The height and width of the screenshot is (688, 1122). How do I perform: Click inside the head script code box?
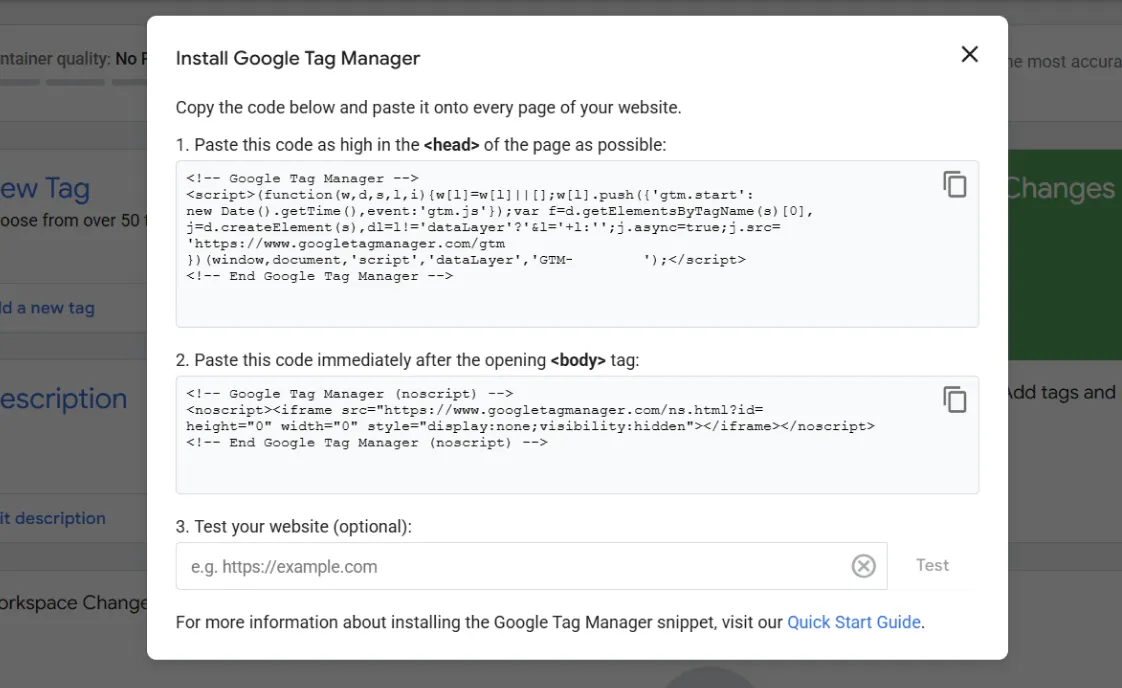pyautogui.click(x=577, y=244)
